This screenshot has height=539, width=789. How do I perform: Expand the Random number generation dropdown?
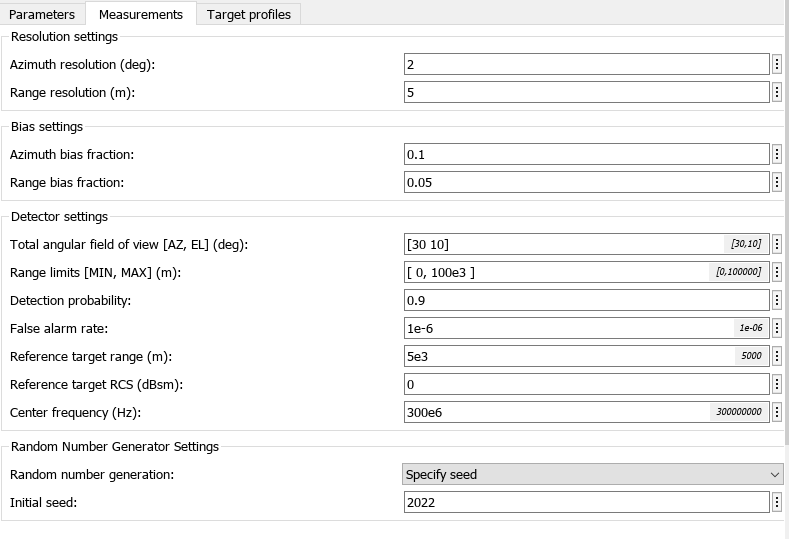(593, 475)
